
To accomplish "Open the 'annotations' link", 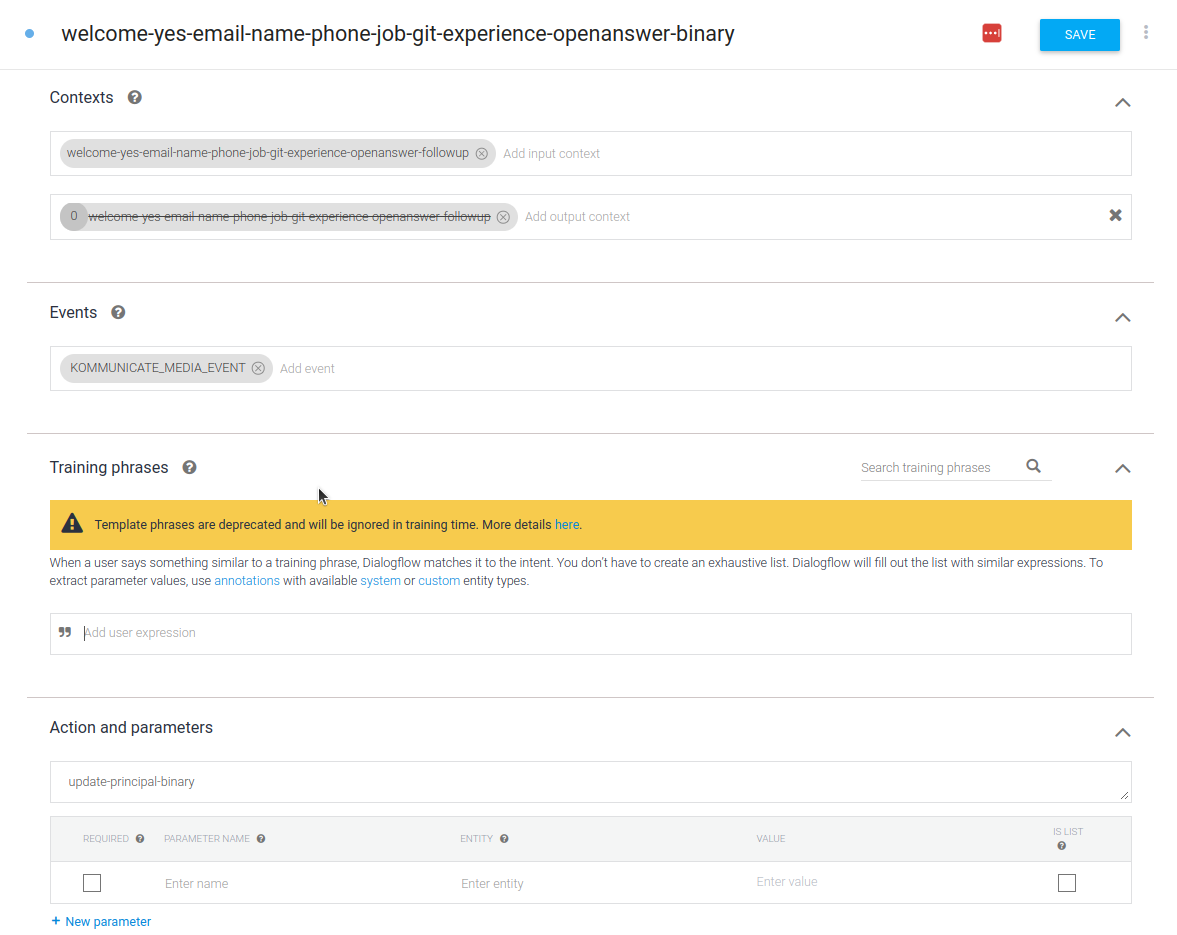I will tap(247, 581).
